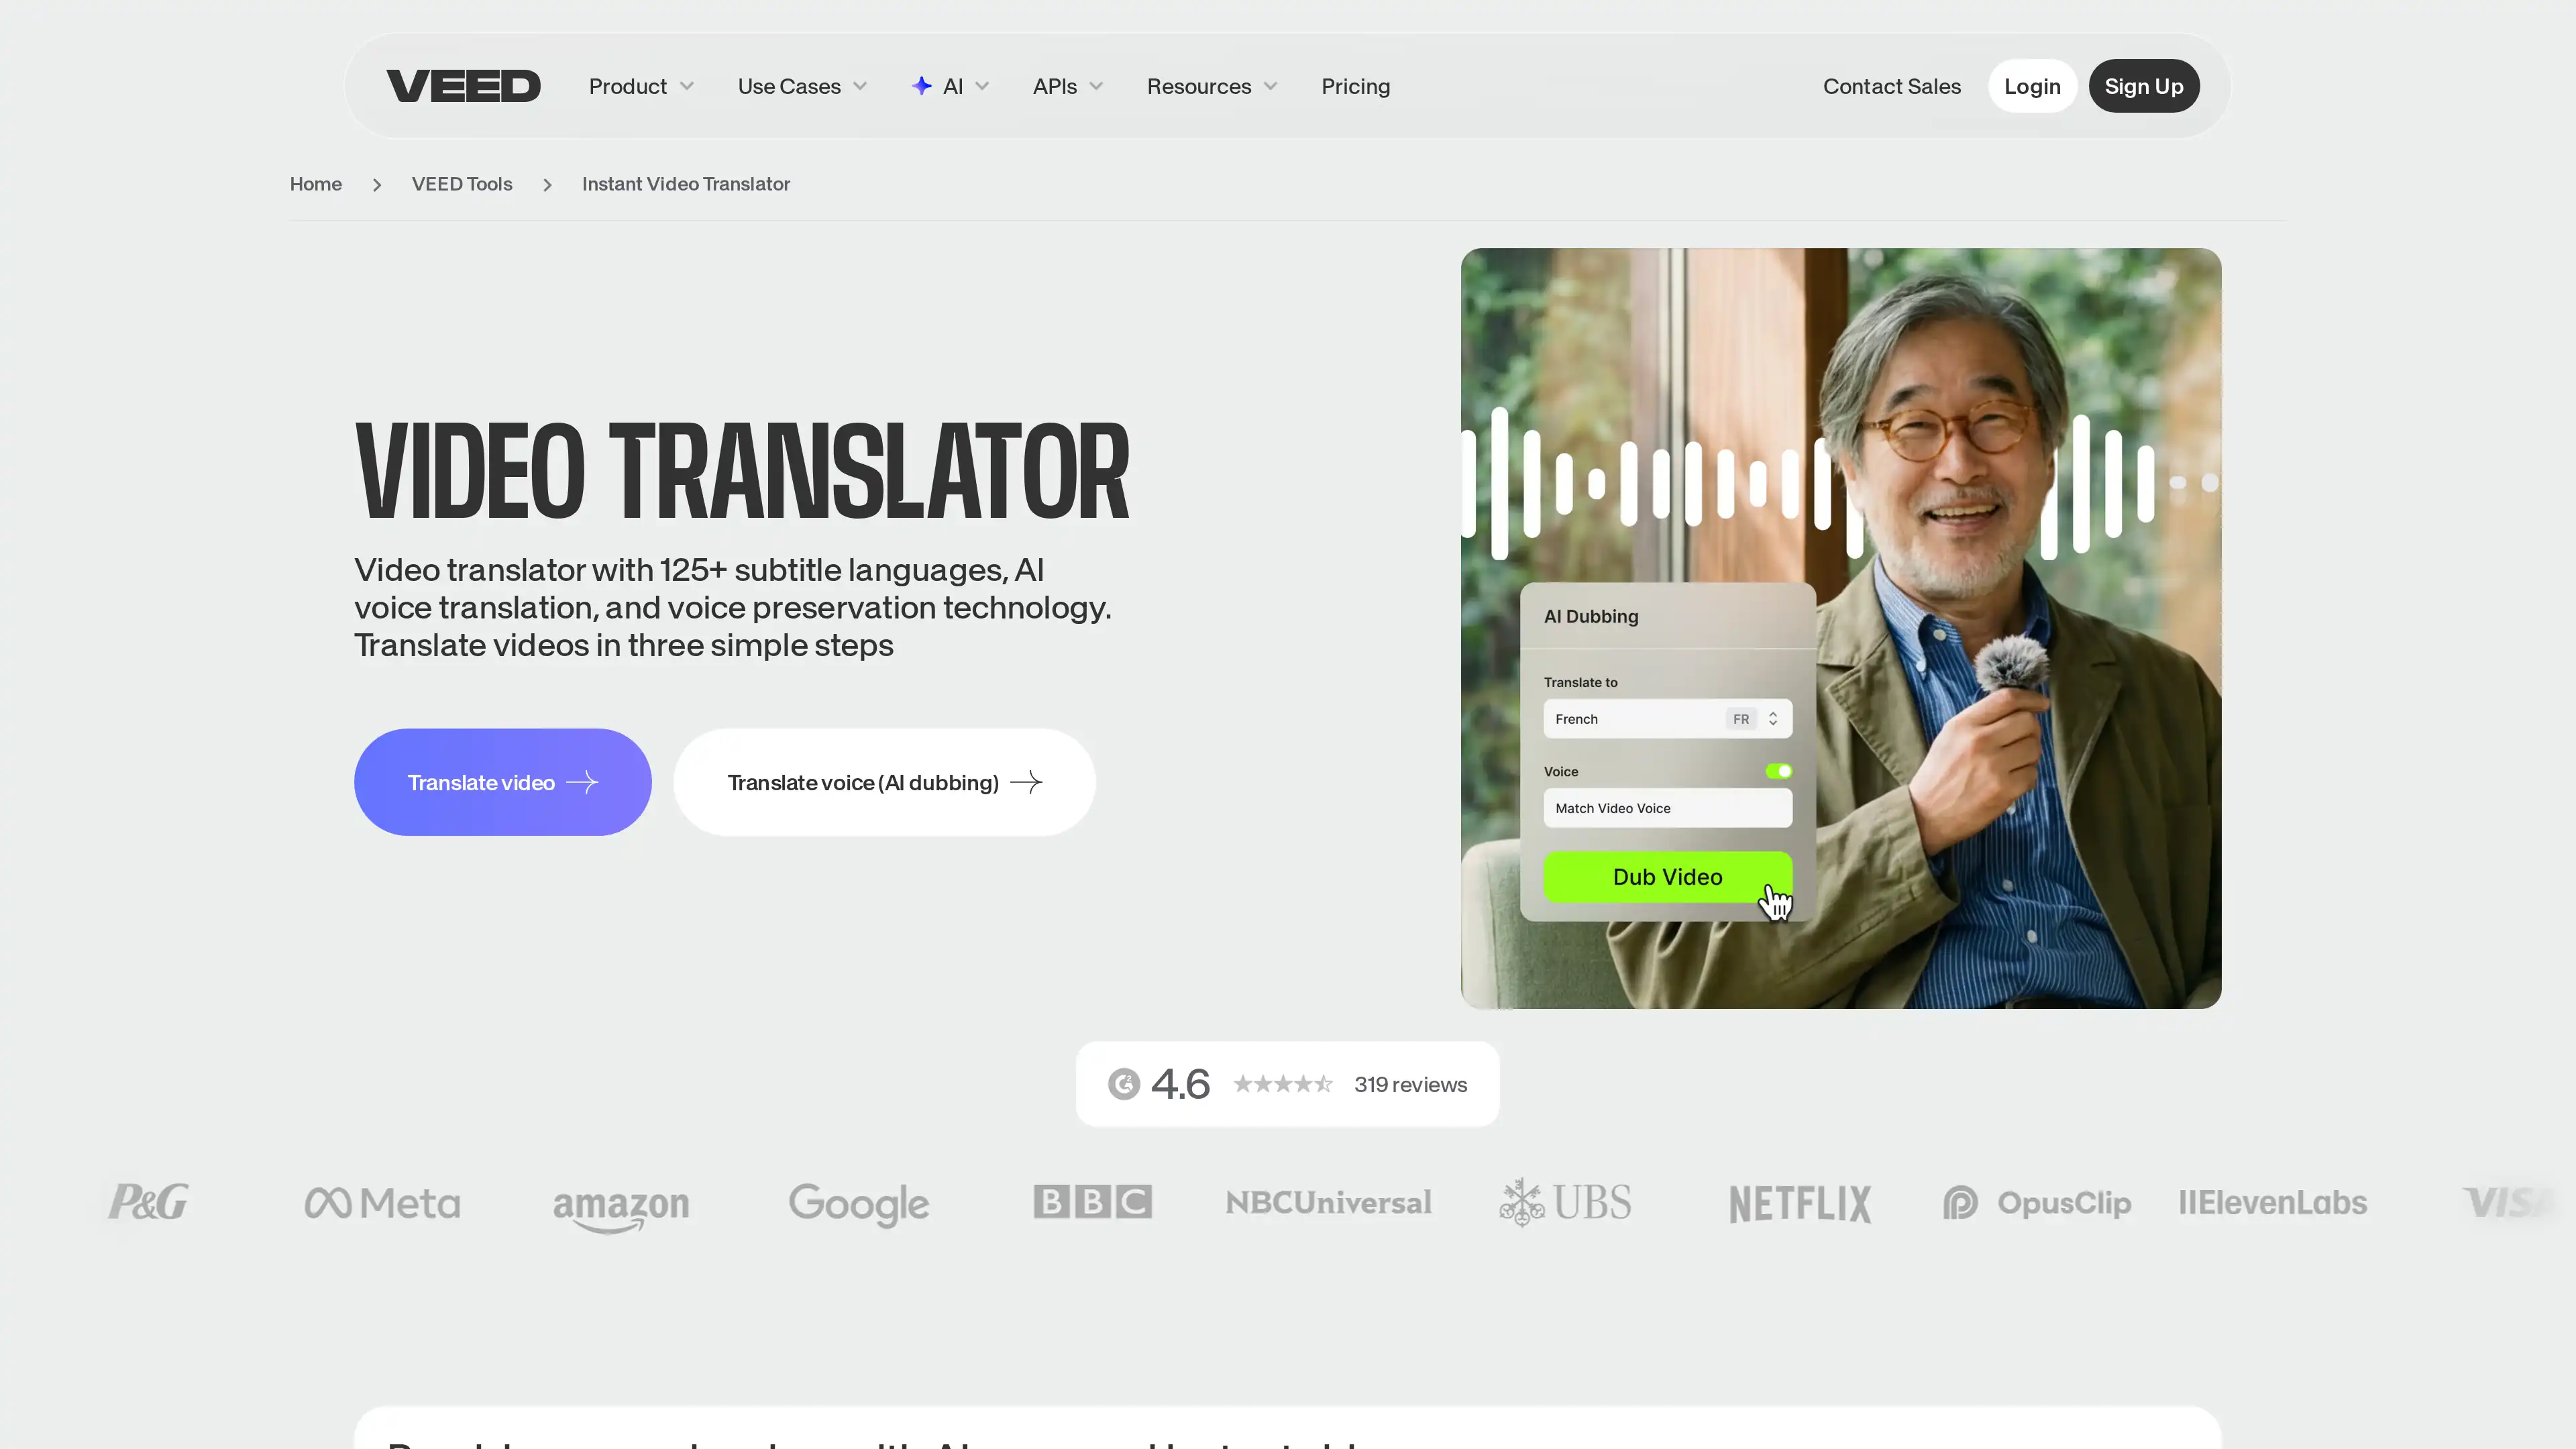Expand the Use Cases chevron

click(x=860, y=86)
